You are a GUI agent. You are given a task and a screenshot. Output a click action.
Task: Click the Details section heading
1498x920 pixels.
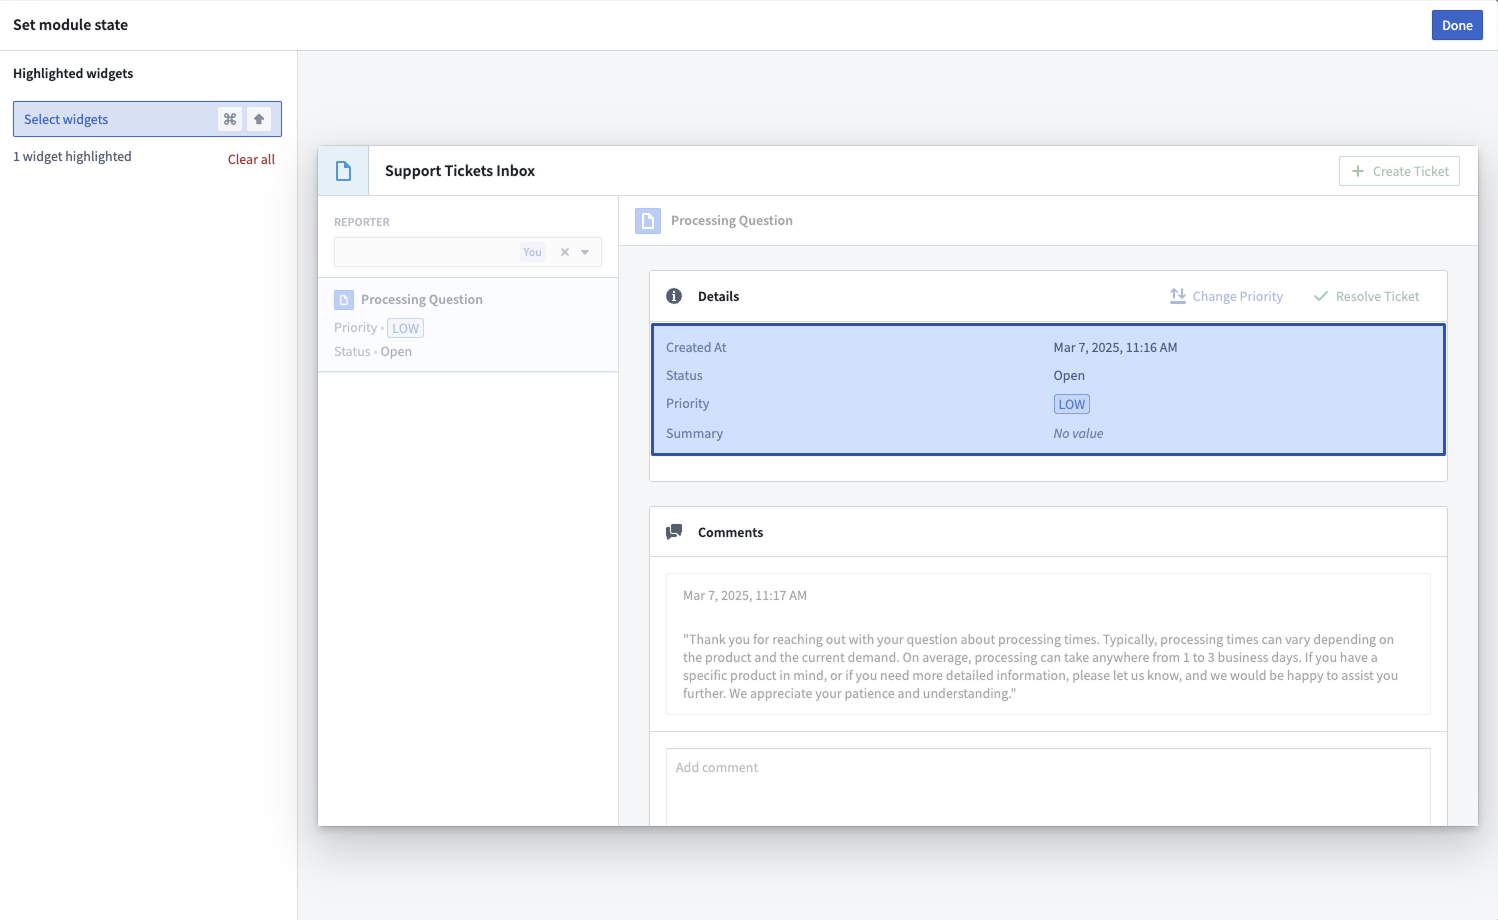[x=718, y=297]
